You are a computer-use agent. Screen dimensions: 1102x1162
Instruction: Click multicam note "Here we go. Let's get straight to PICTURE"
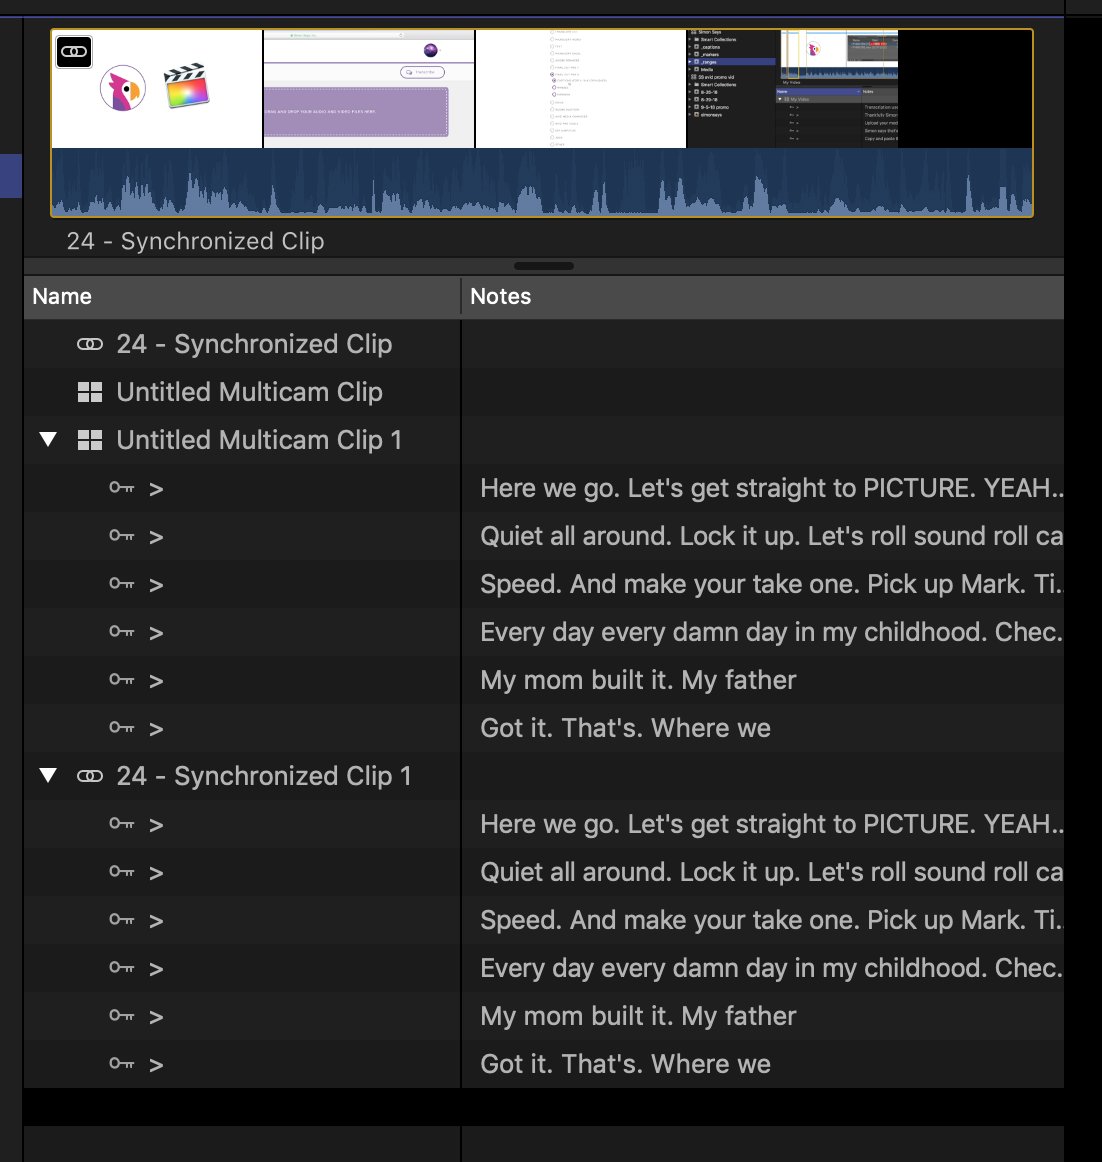click(771, 488)
